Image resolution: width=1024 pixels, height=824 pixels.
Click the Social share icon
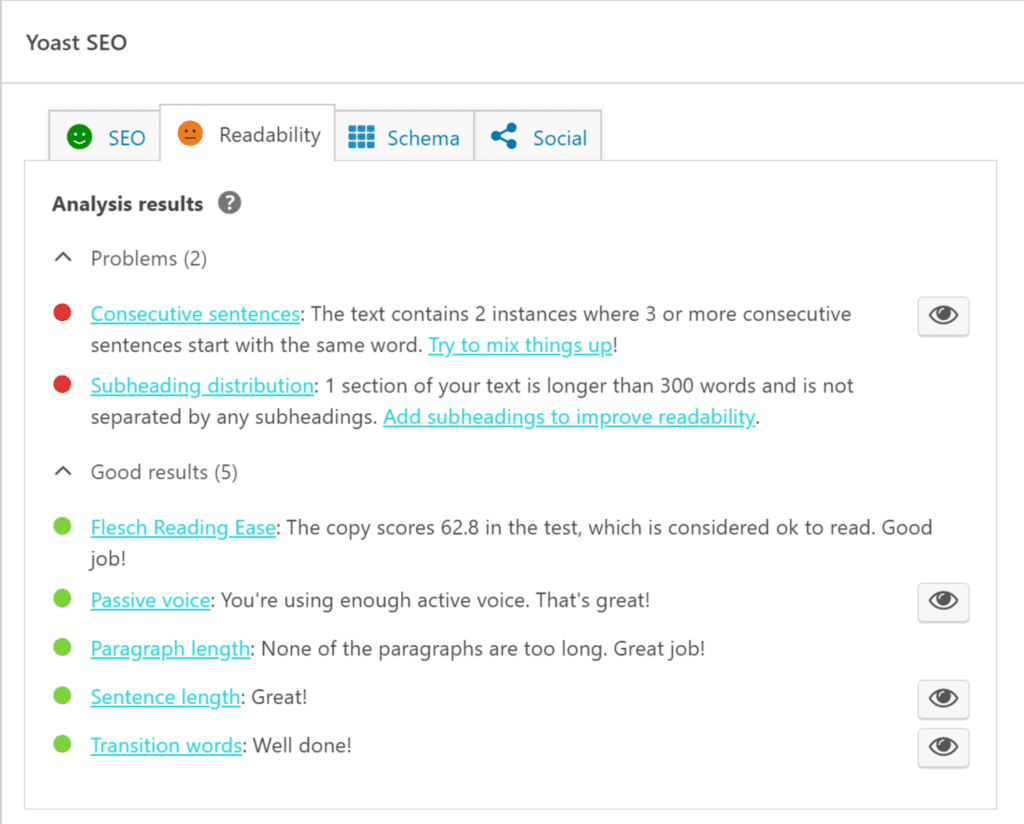click(x=505, y=137)
